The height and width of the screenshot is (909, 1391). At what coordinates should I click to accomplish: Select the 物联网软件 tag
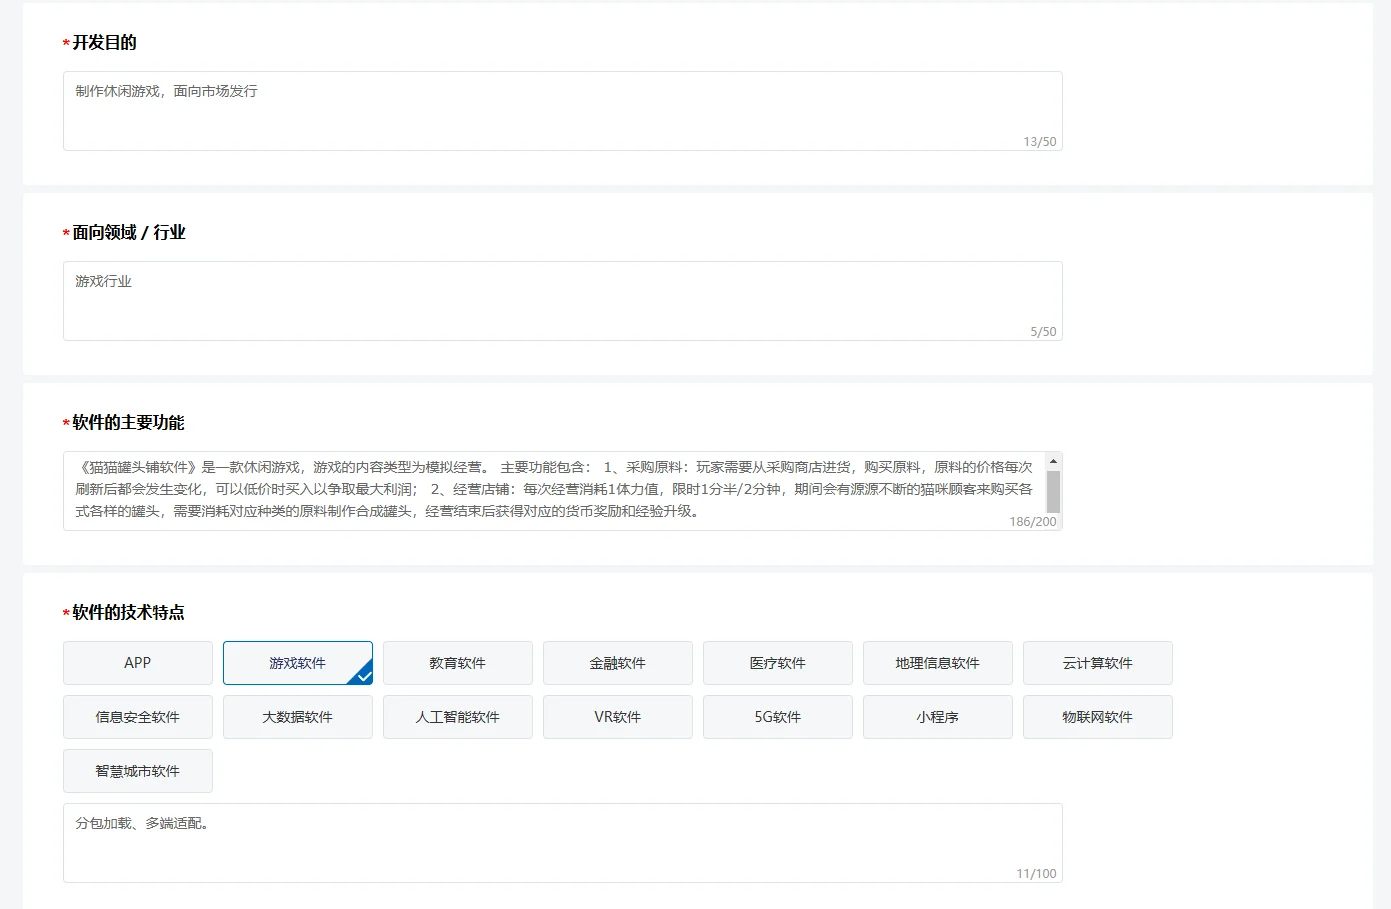click(x=1097, y=716)
